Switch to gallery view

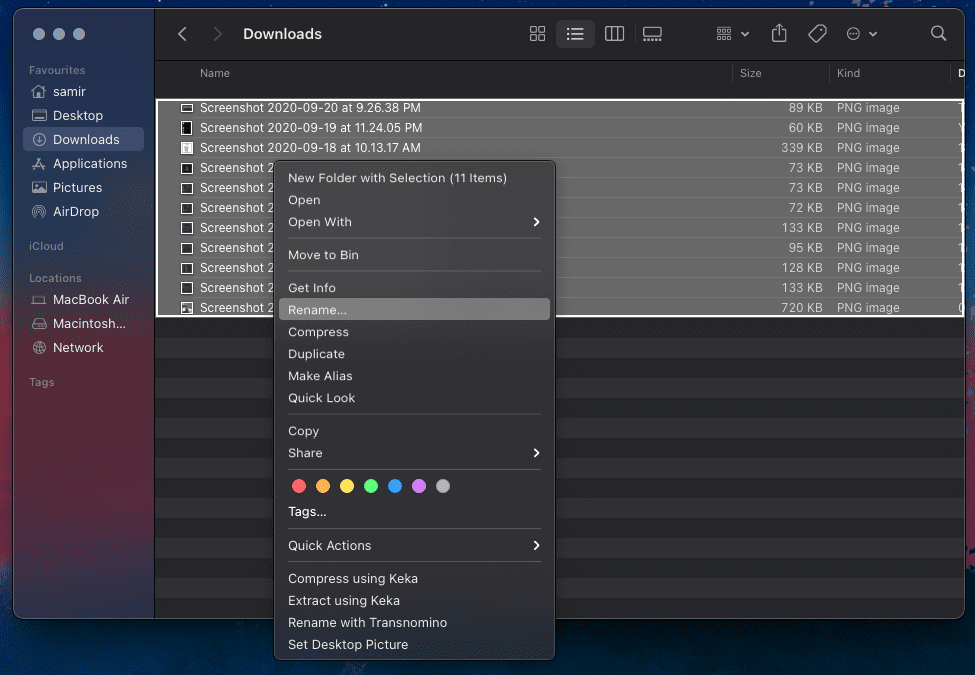[652, 34]
